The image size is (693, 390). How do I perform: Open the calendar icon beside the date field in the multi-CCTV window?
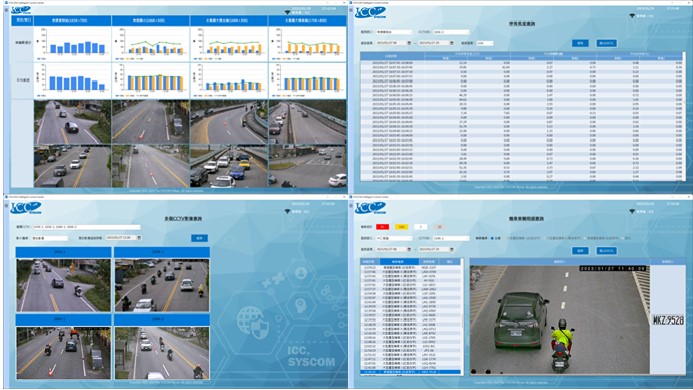(x=139, y=237)
